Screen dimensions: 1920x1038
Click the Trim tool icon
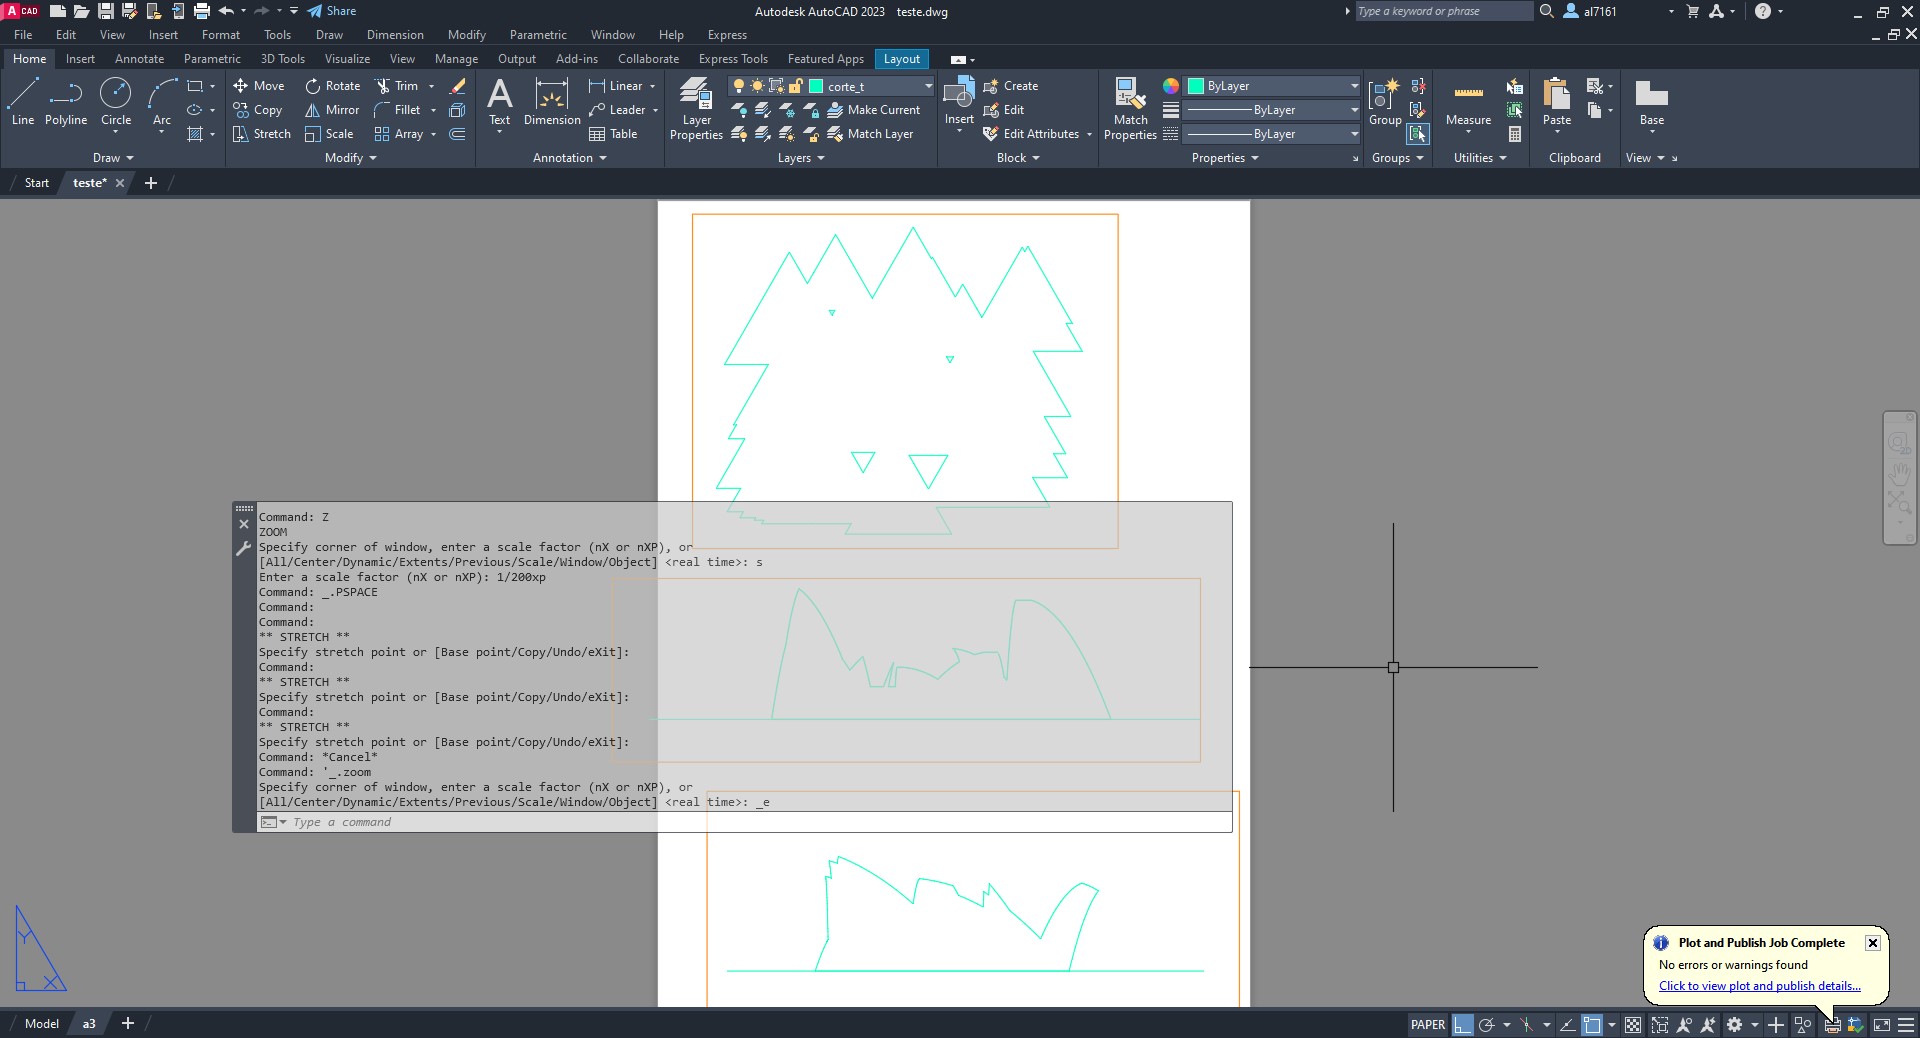click(383, 86)
